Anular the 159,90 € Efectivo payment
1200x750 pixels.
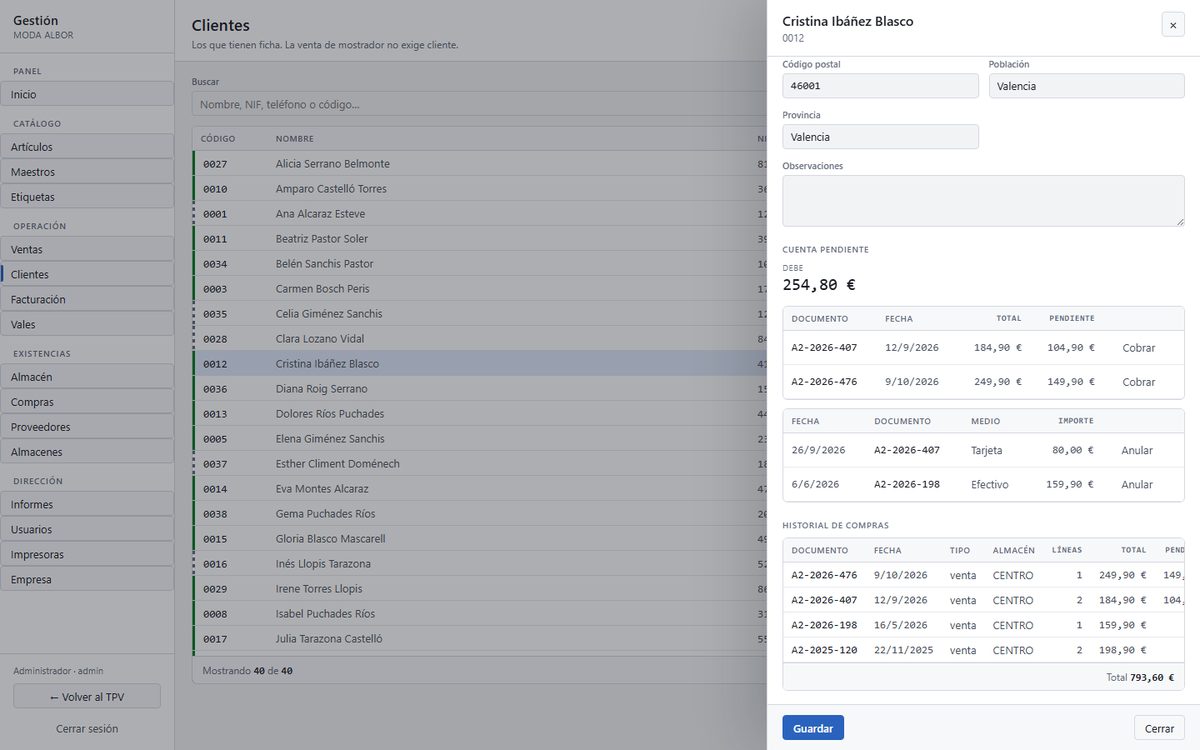(1137, 484)
